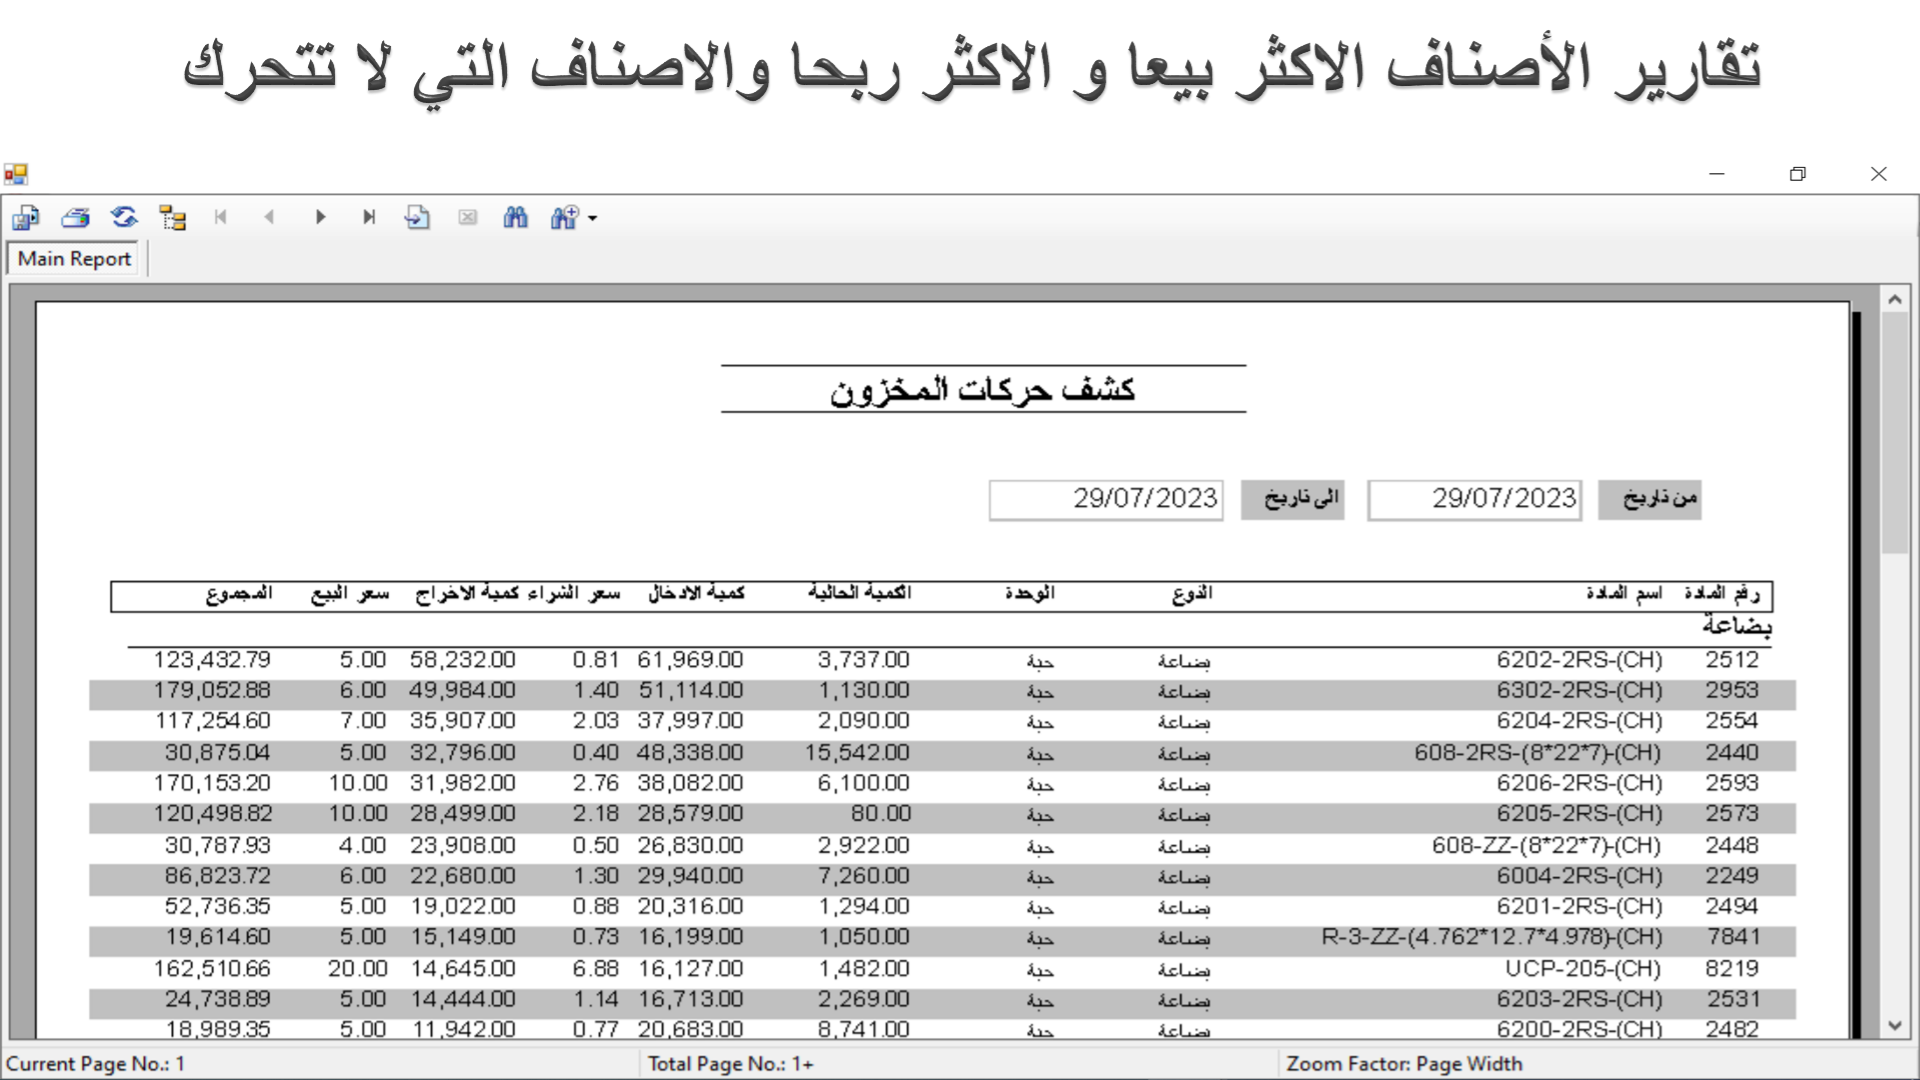
Task: Go to next report page arrow
Action: click(x=320, y=217)
